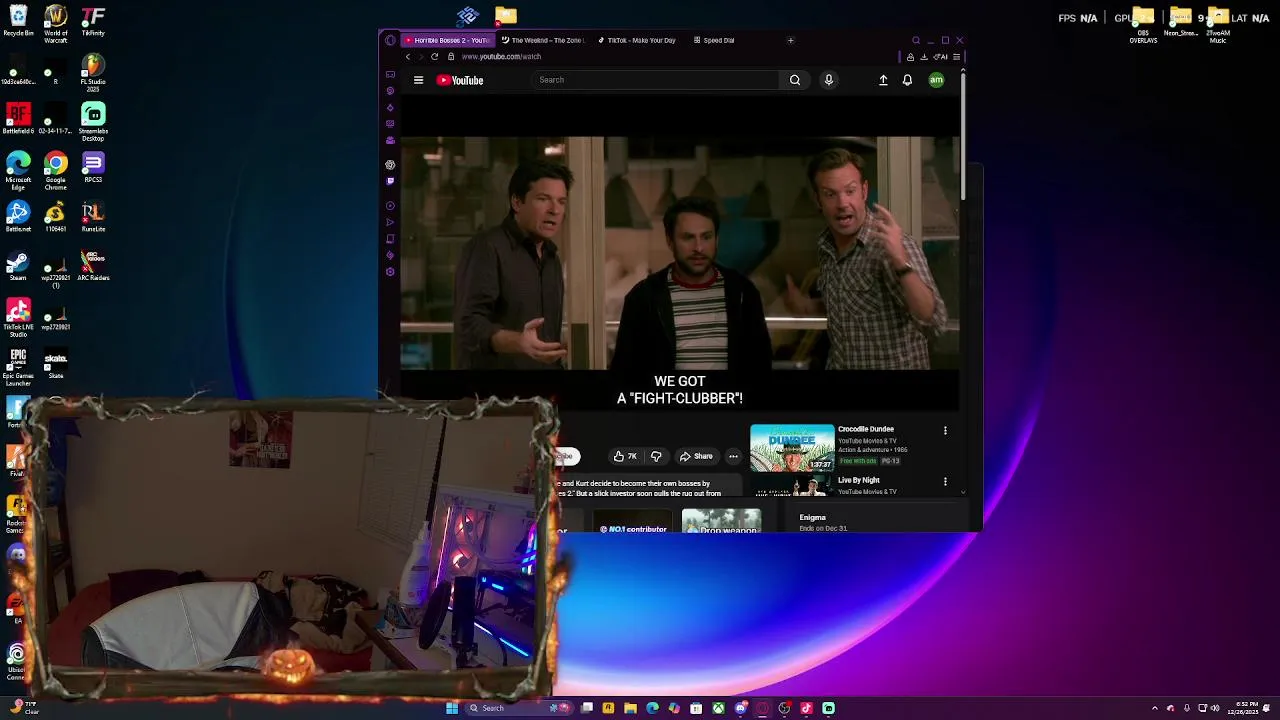1280x720 pixels.
Task: Open browser downloads icon in toolbar
Action: pyautogui.click(x=924, y=57)
